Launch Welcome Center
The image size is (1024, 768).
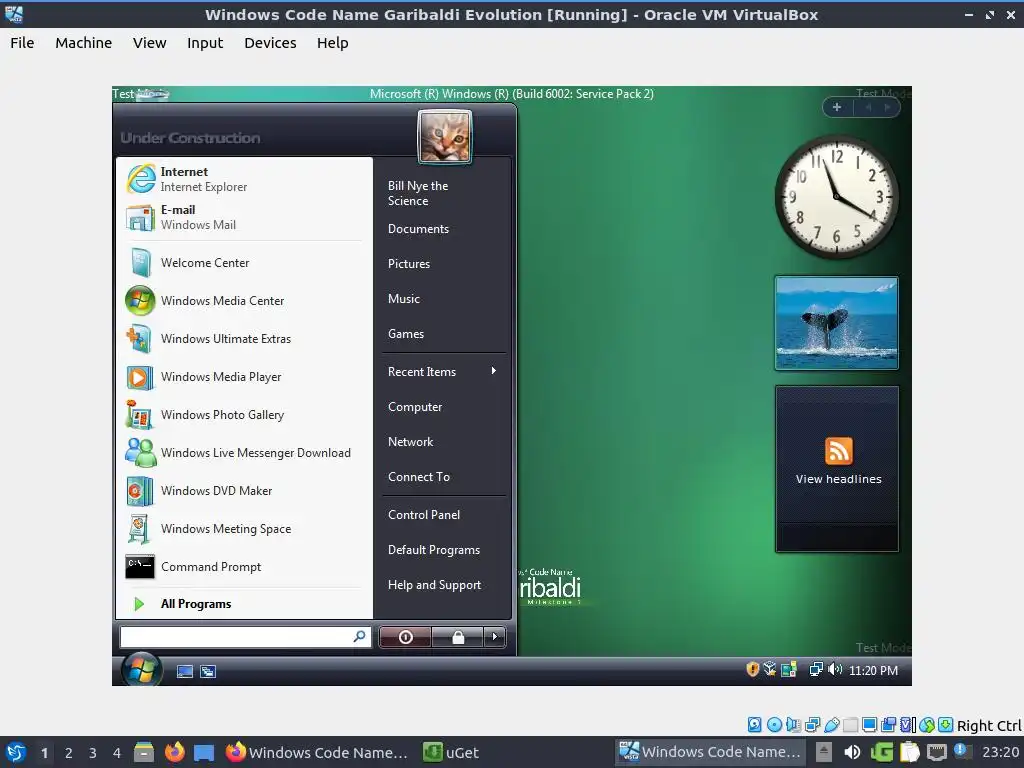[x=242, y=263]
